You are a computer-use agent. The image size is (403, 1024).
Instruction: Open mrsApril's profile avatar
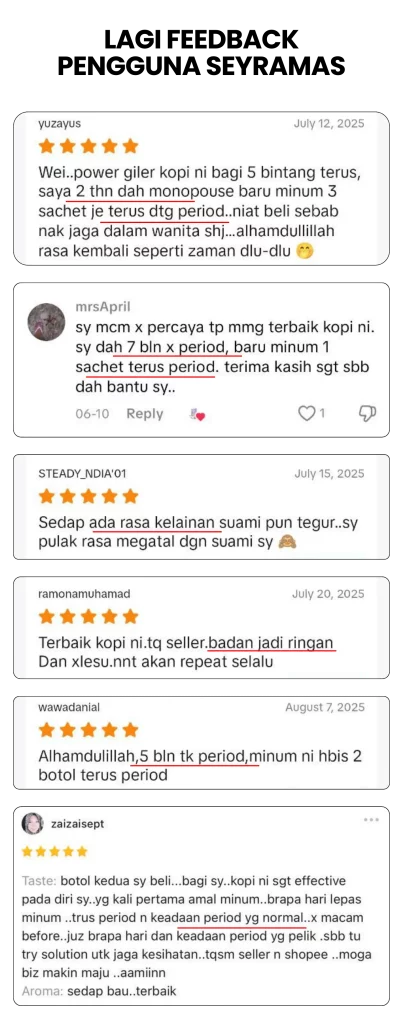46,322
